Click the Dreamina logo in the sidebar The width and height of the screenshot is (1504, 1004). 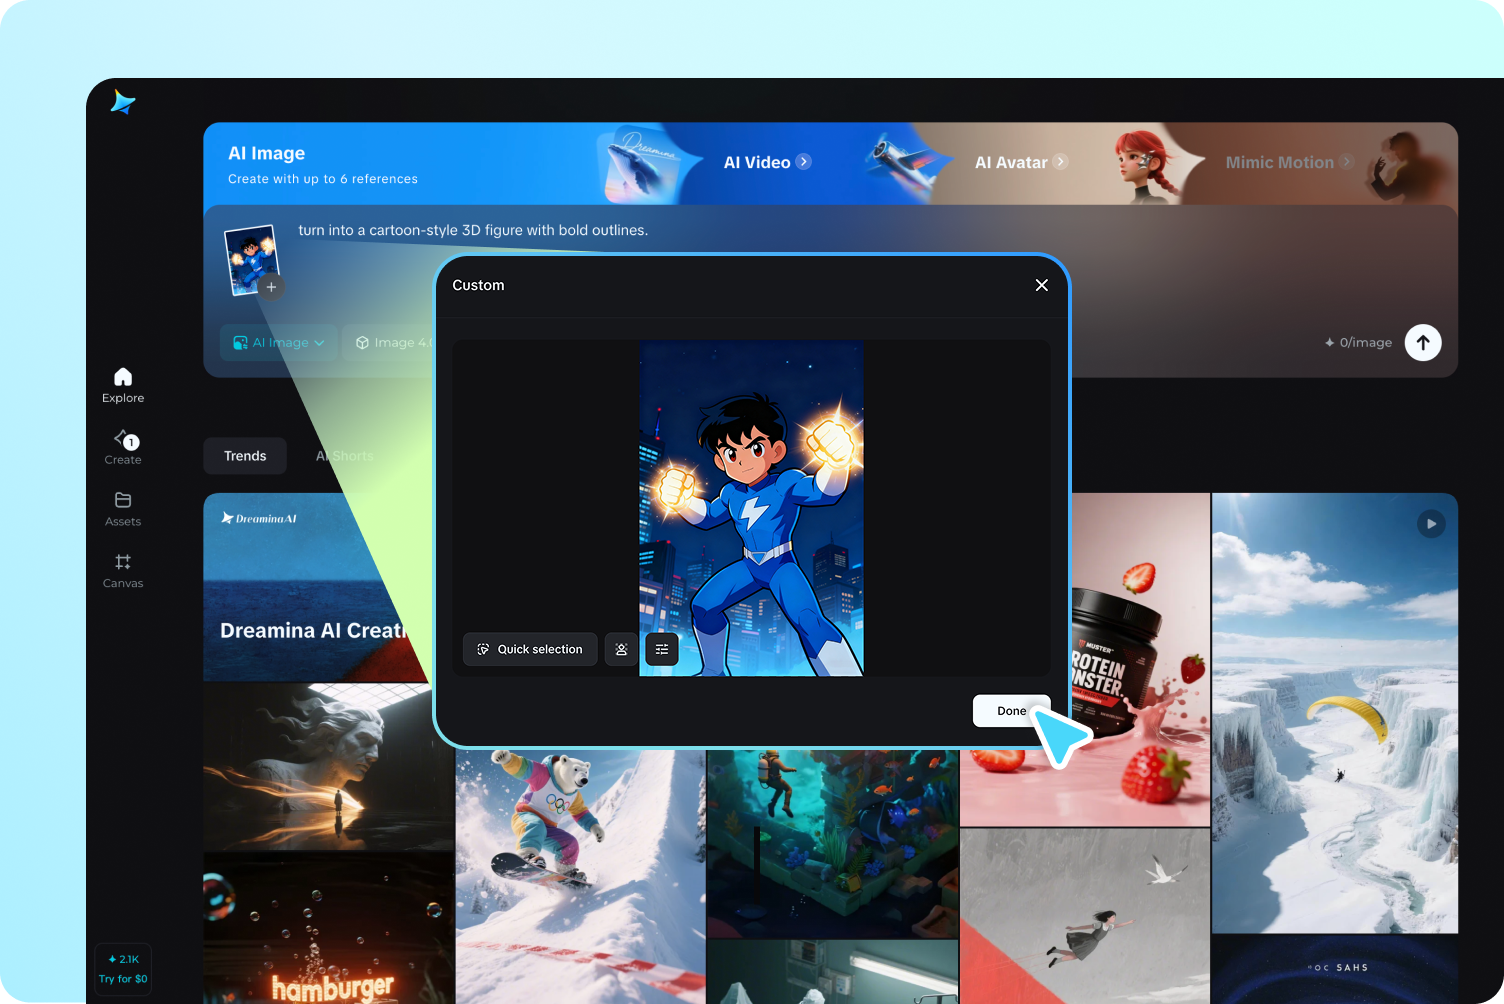tap(123, 102)
